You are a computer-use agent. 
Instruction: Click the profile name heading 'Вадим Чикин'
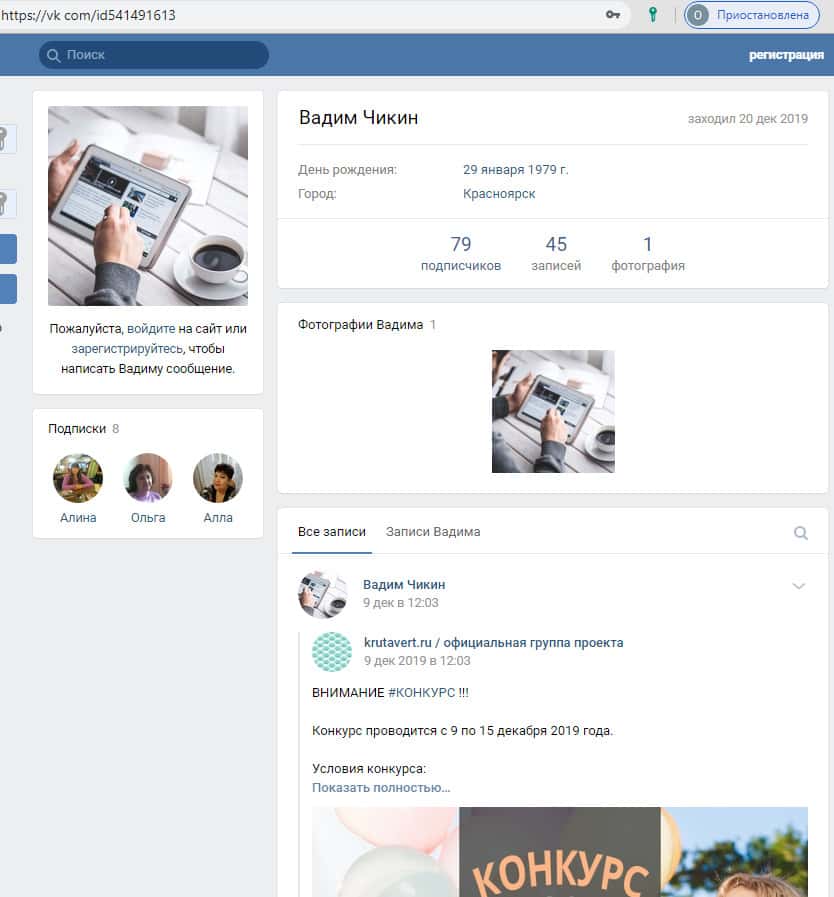click(358, 117)
